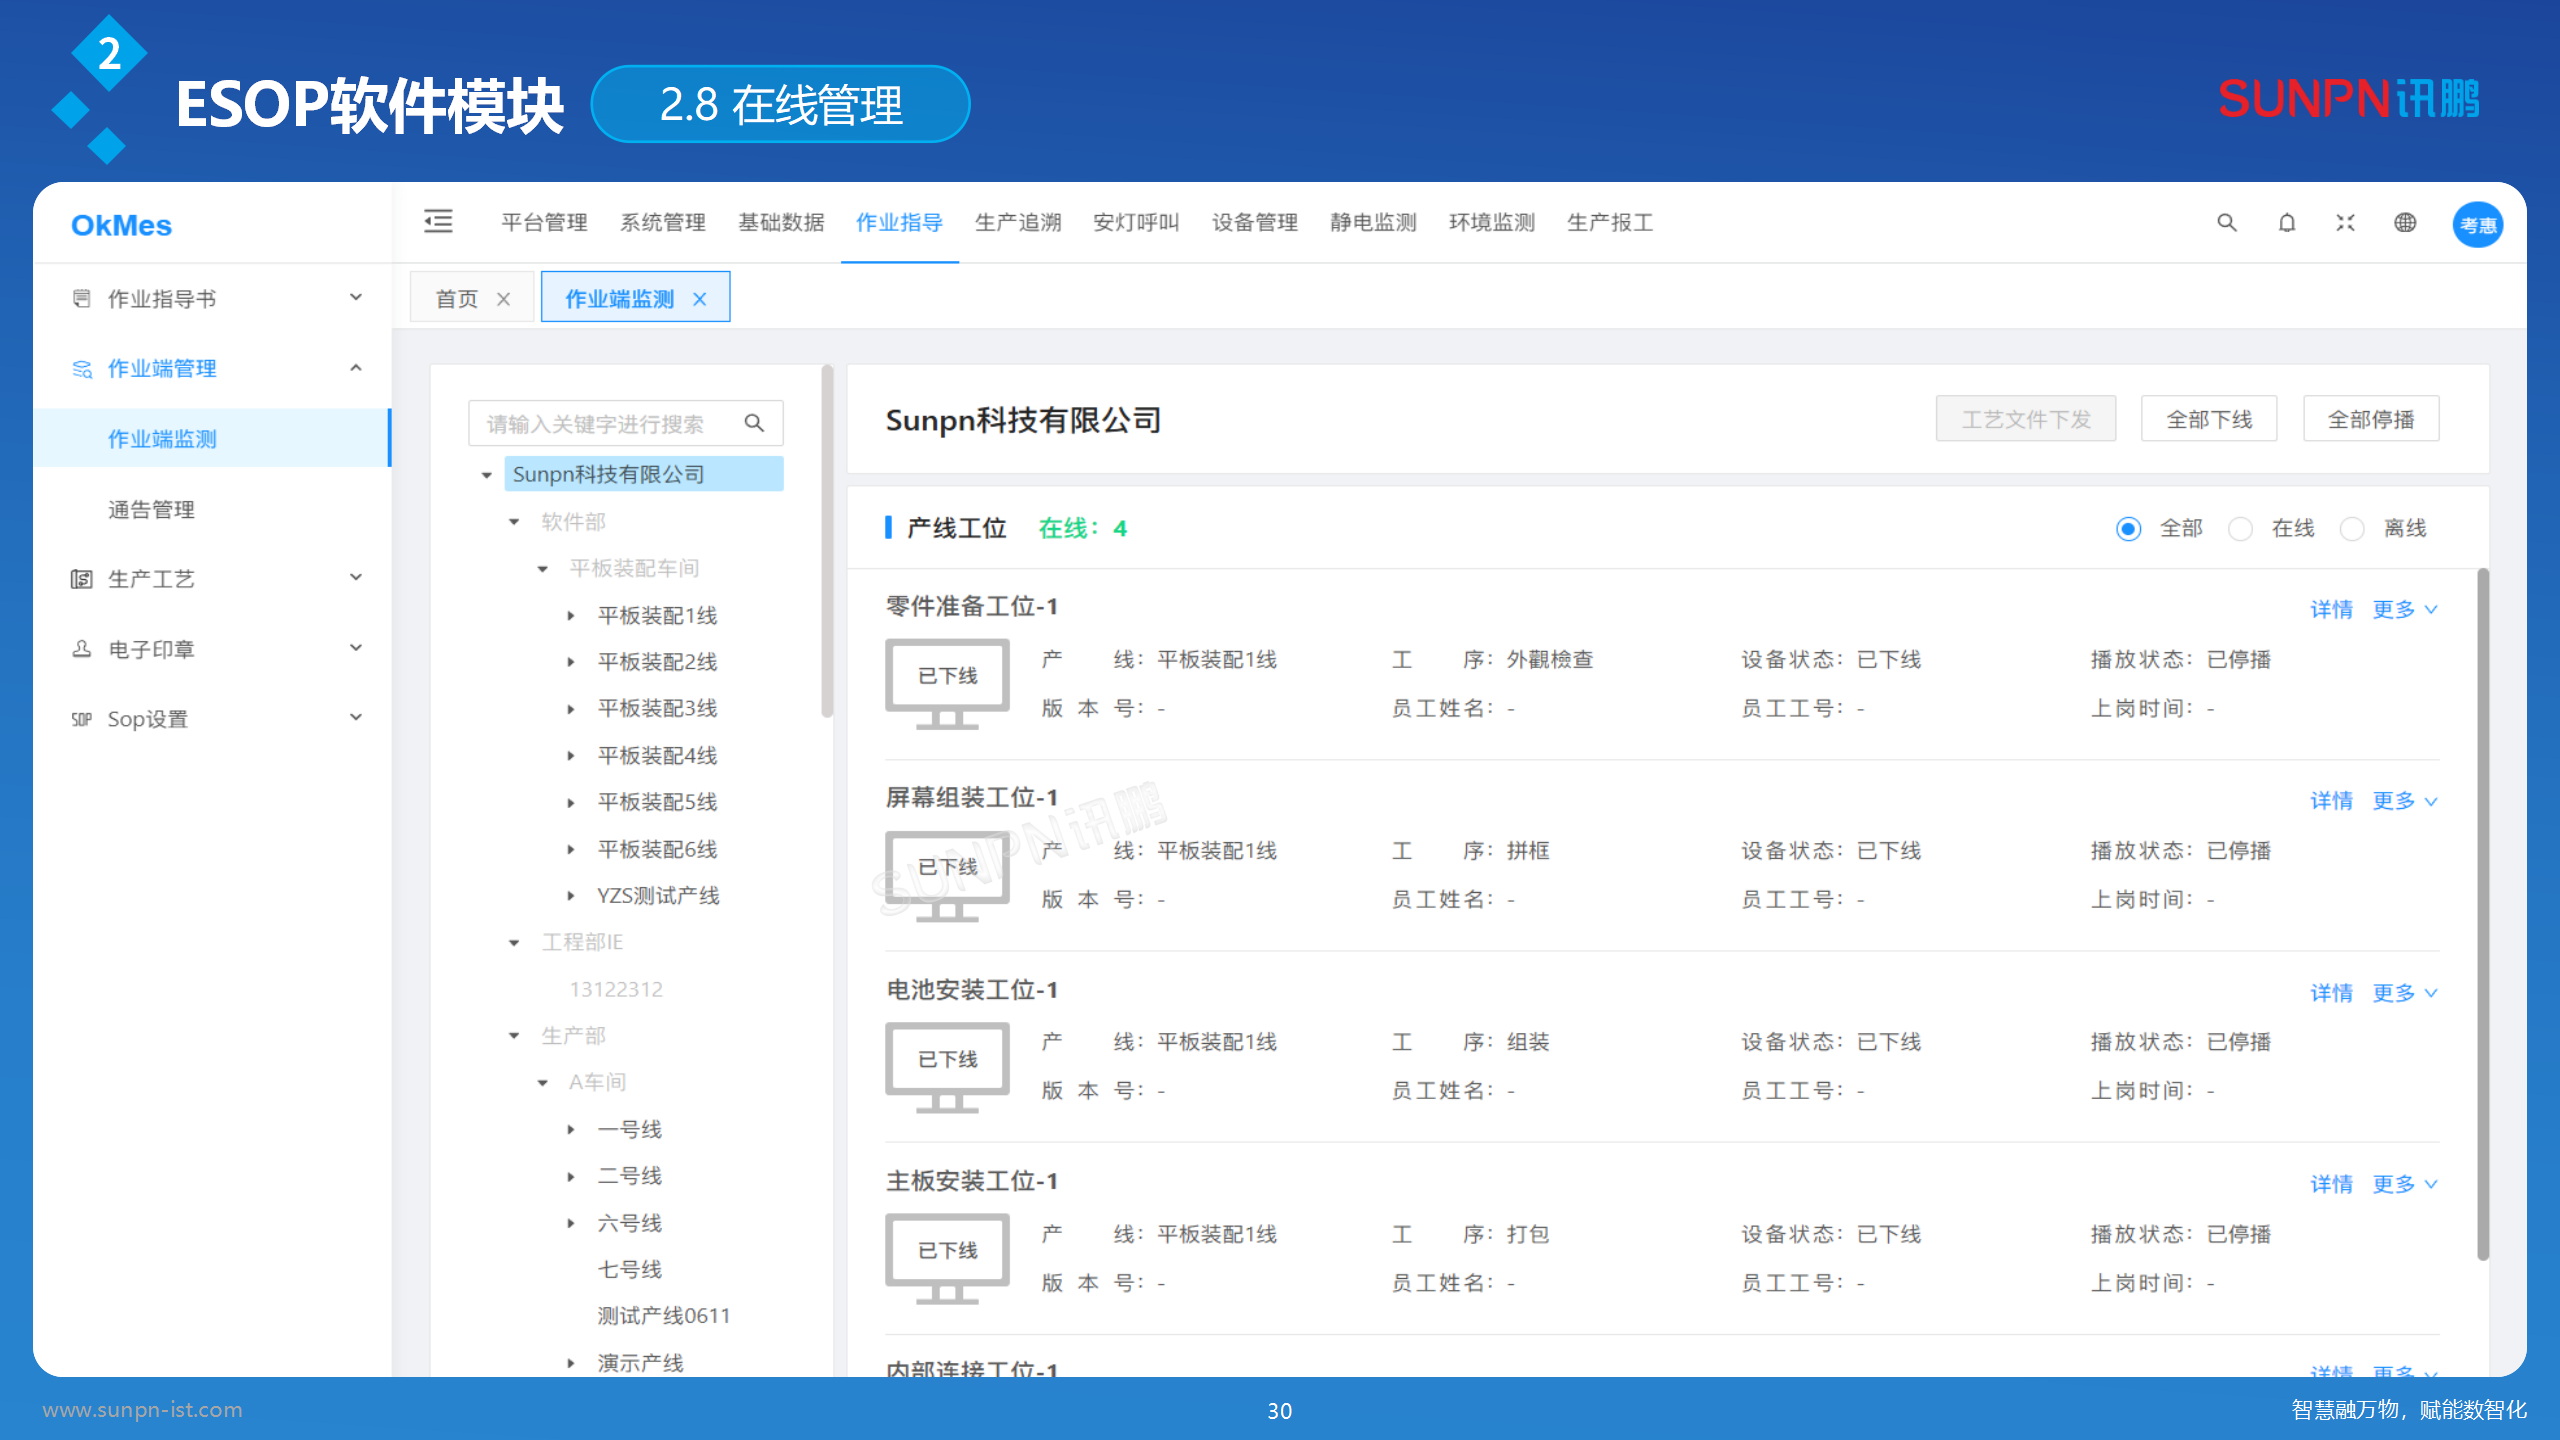
Task: Open the global search icon
Action: [2225, 223]
